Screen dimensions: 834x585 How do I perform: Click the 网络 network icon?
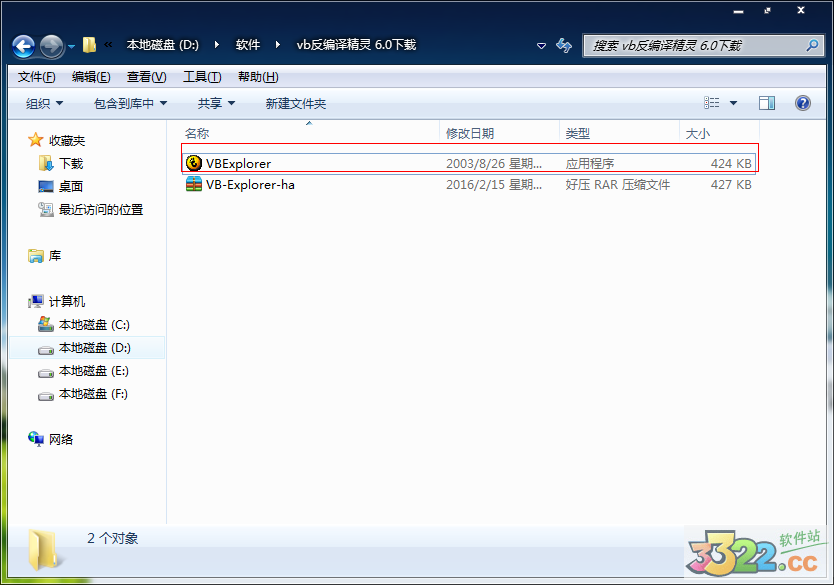[36, 439]
